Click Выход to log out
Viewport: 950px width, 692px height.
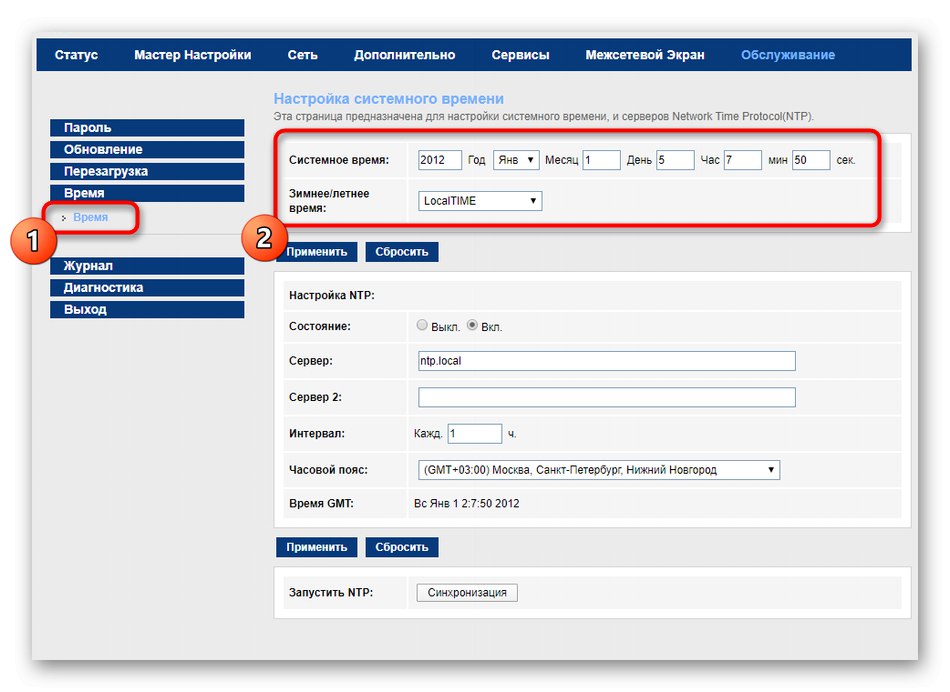point(147,309)
